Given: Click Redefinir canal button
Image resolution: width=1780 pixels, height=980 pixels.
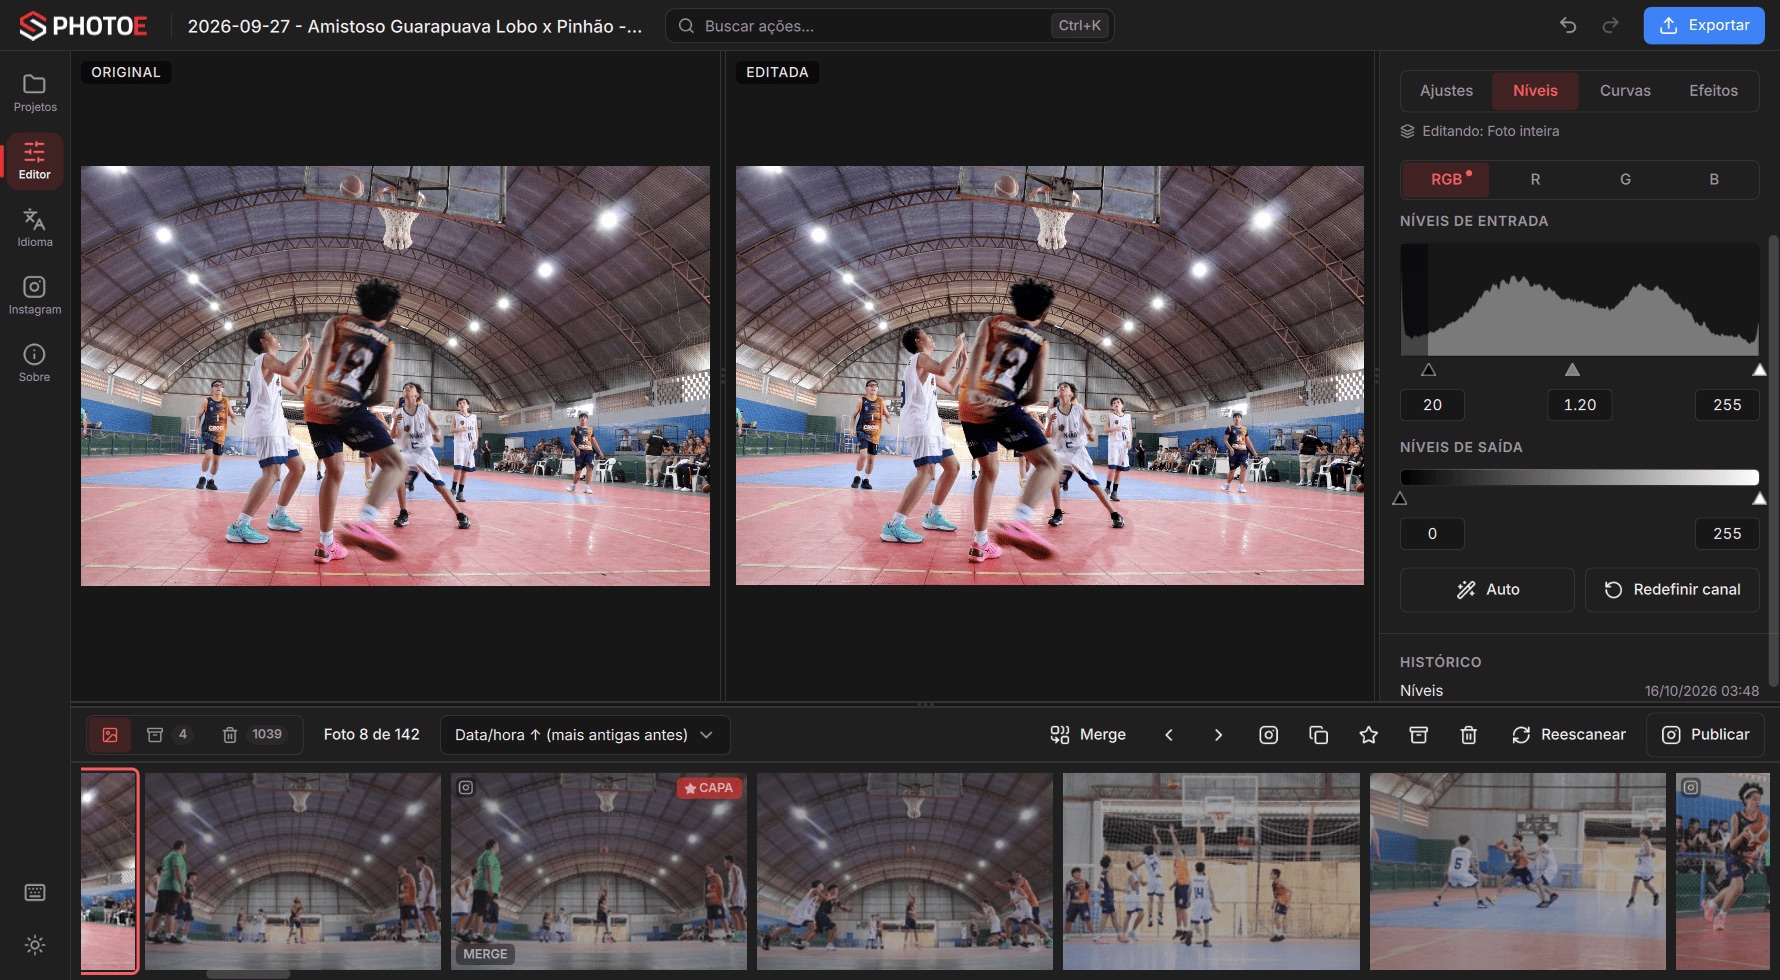Looking at the screenshot, I should 1672,590.
